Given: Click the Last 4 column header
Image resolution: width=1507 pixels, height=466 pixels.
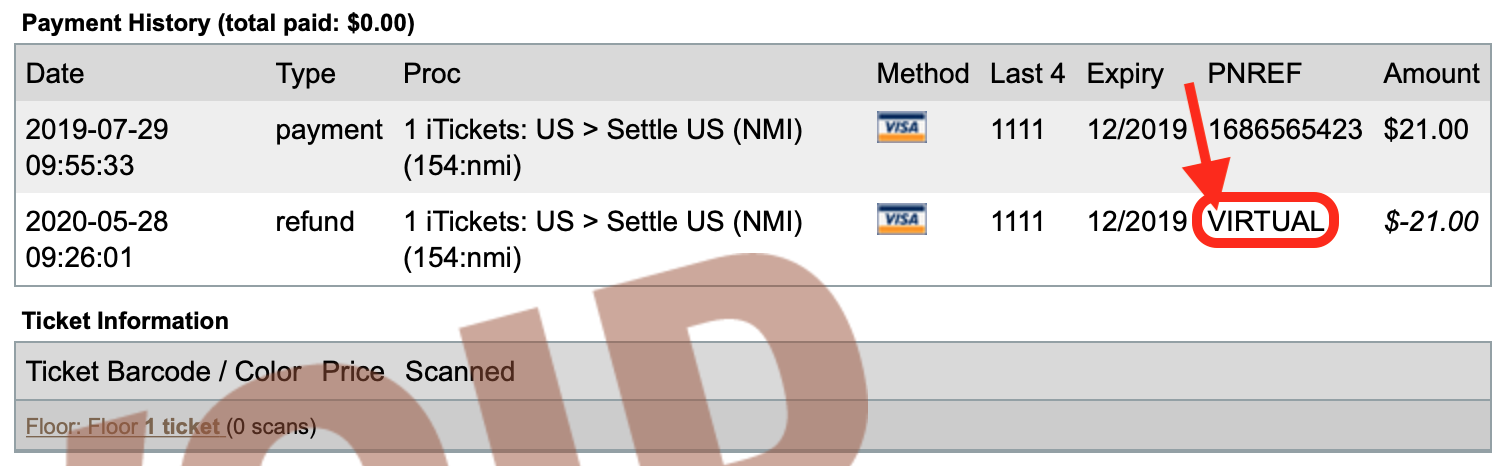Looking at the screenshot, I should point(1028,74).
